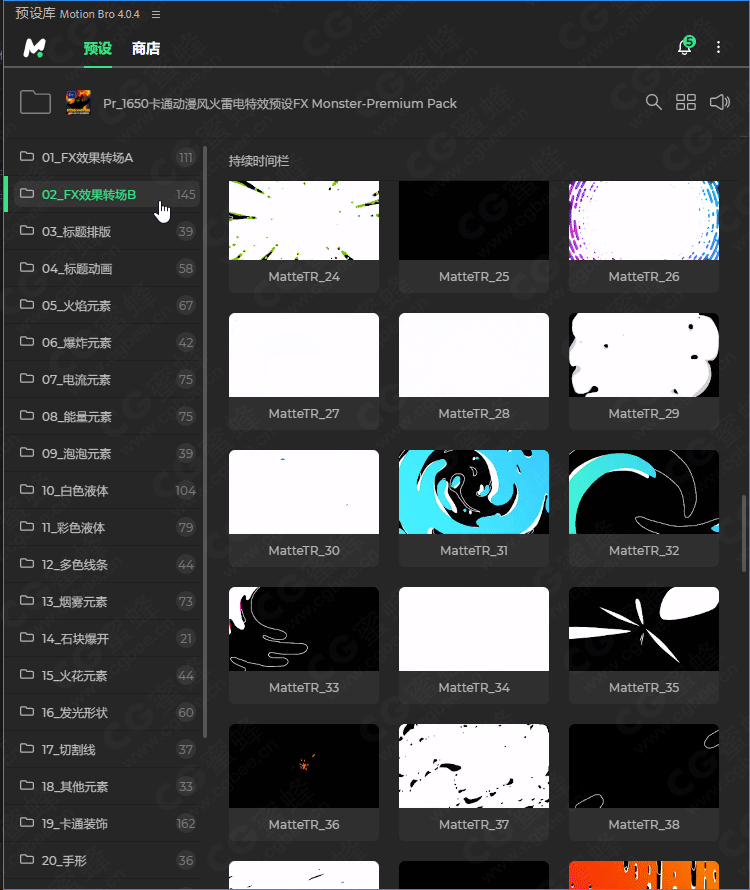Image resolution: width=750 pixels, height=890 pixels.
Task: Select the MatteTR_29 preset thumbnail
Action: coord(644,355)
